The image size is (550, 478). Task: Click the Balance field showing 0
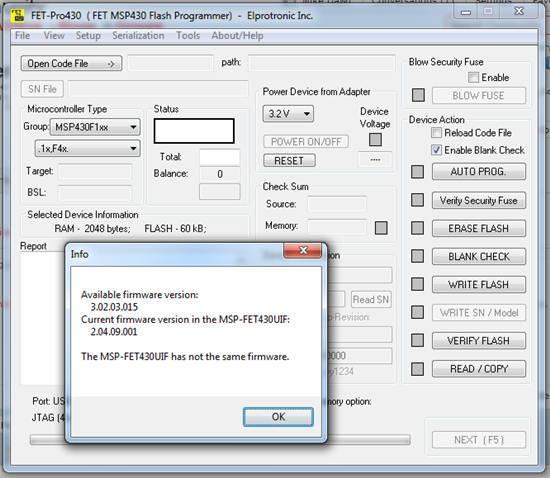(x=220, y=174)
